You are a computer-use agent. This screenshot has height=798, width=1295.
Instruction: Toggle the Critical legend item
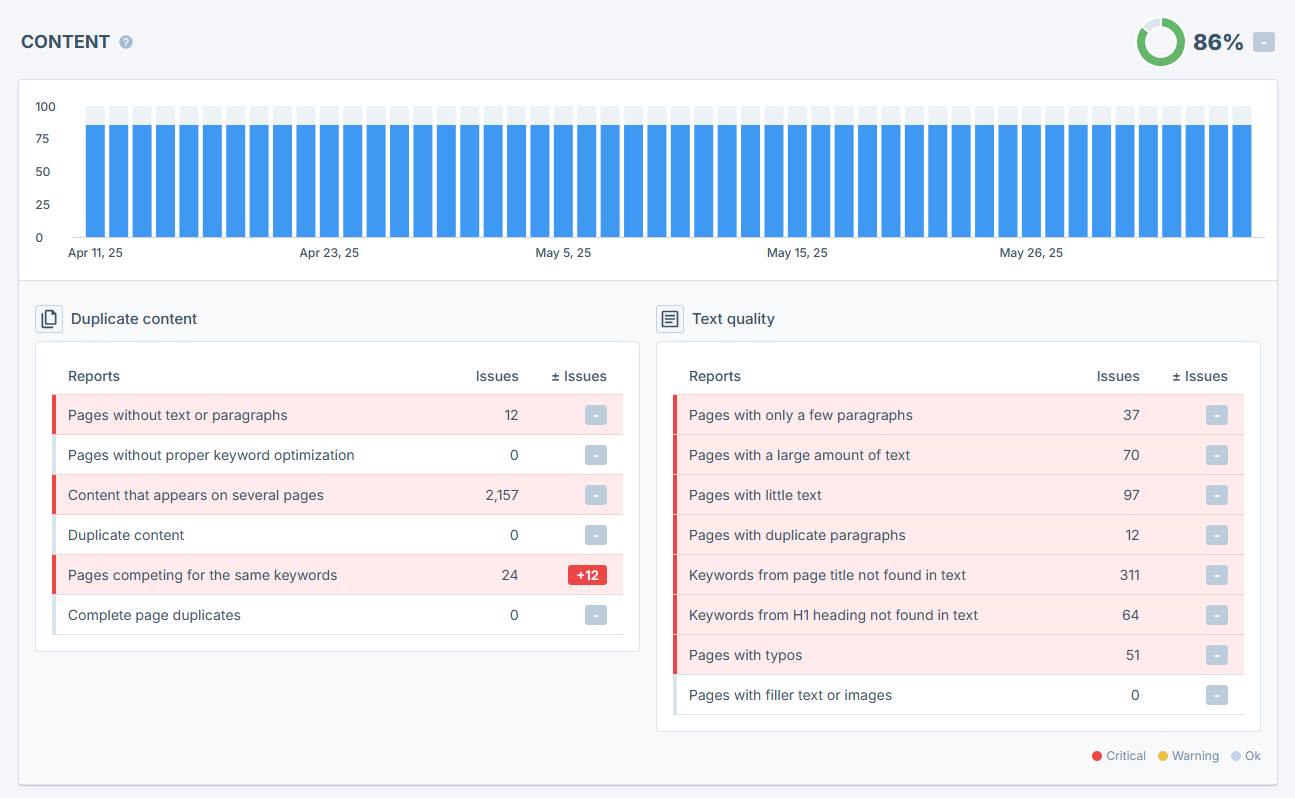pyautogui.click(x=1119, y=756)
